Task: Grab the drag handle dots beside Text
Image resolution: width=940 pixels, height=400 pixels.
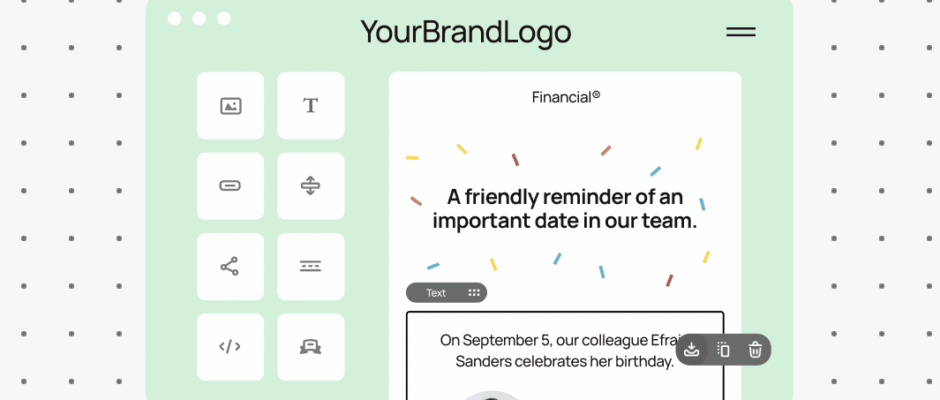Action: coord(474,293)
